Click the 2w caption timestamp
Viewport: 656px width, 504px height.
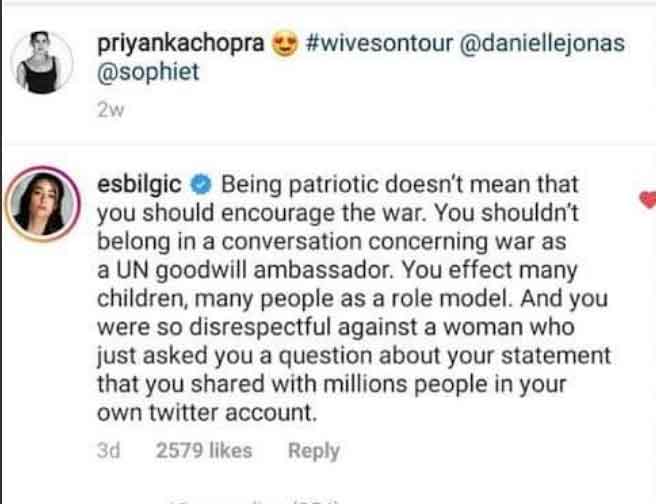[x=109, y=110]
